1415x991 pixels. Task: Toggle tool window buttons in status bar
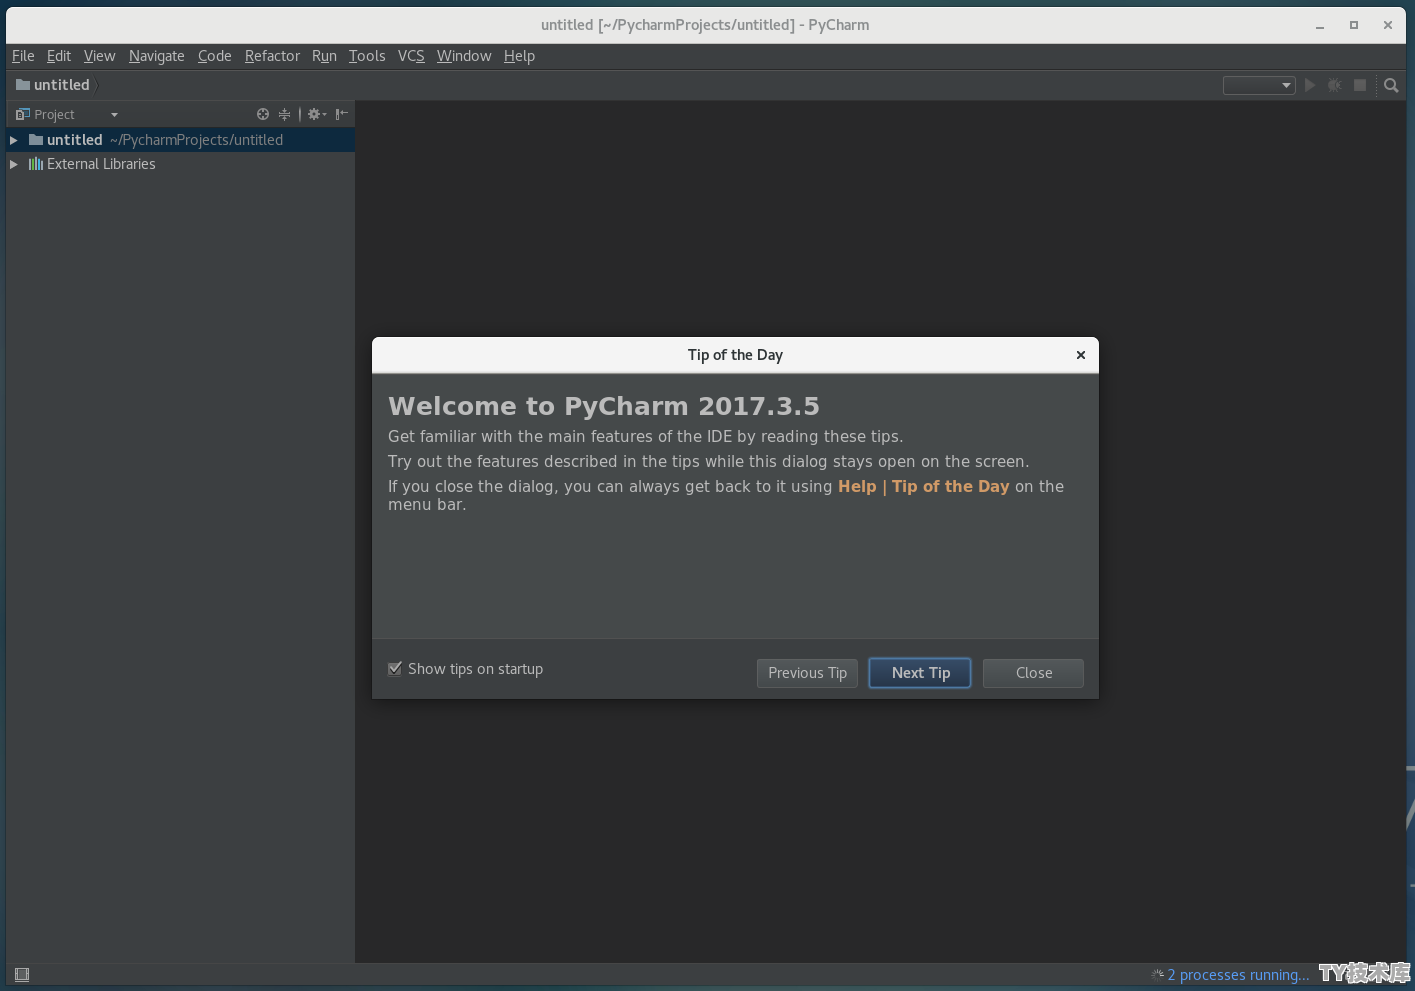pos(22,974)
